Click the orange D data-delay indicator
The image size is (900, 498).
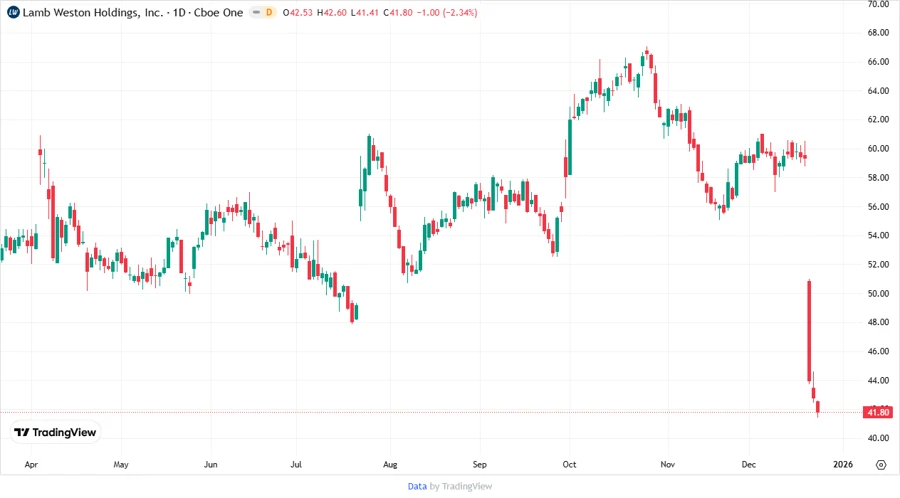[269, 12]
